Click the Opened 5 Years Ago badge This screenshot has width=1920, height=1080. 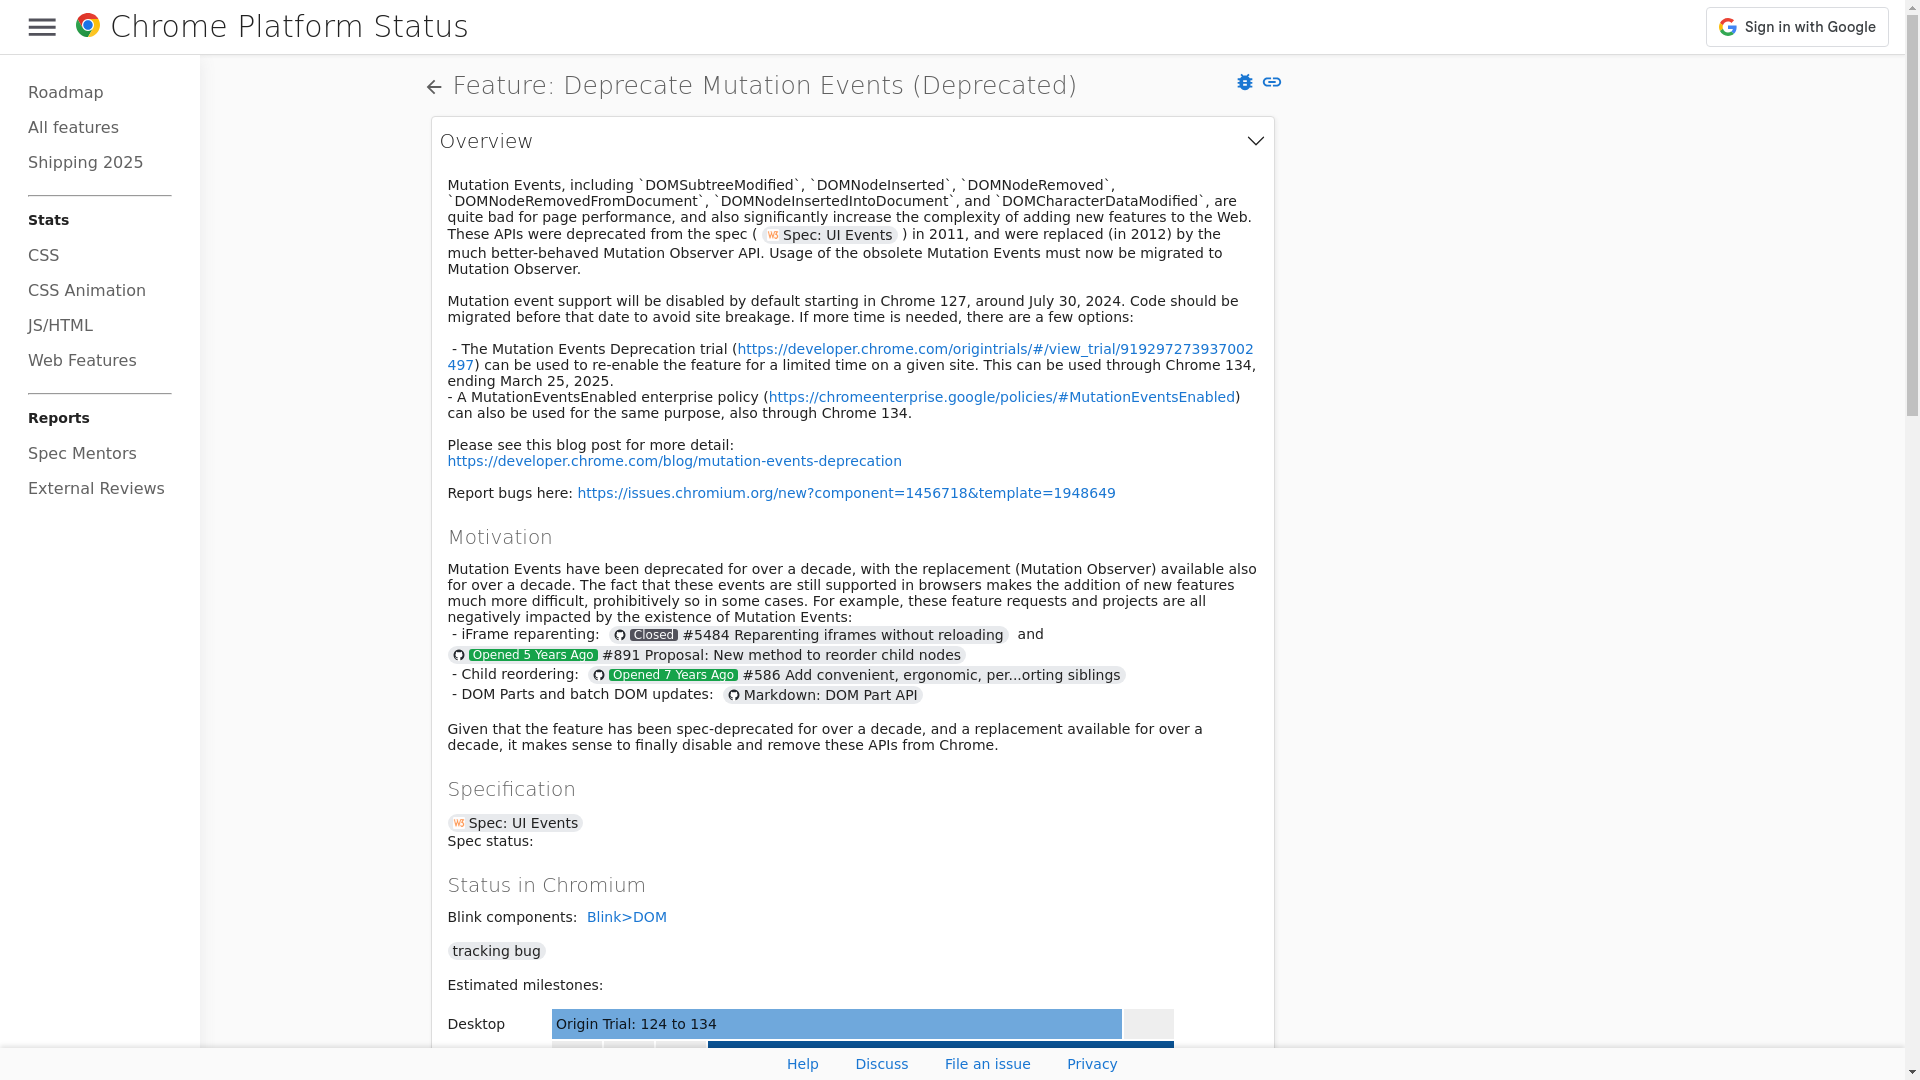[533, 655]
